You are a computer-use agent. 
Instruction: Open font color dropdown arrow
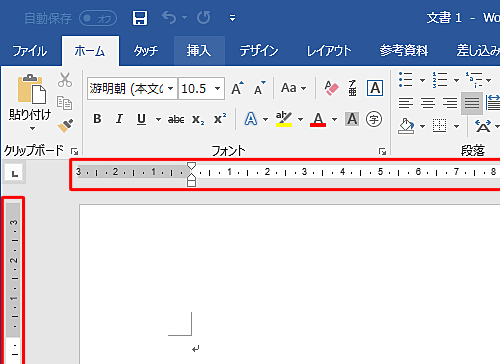click(x=334, y=119)
